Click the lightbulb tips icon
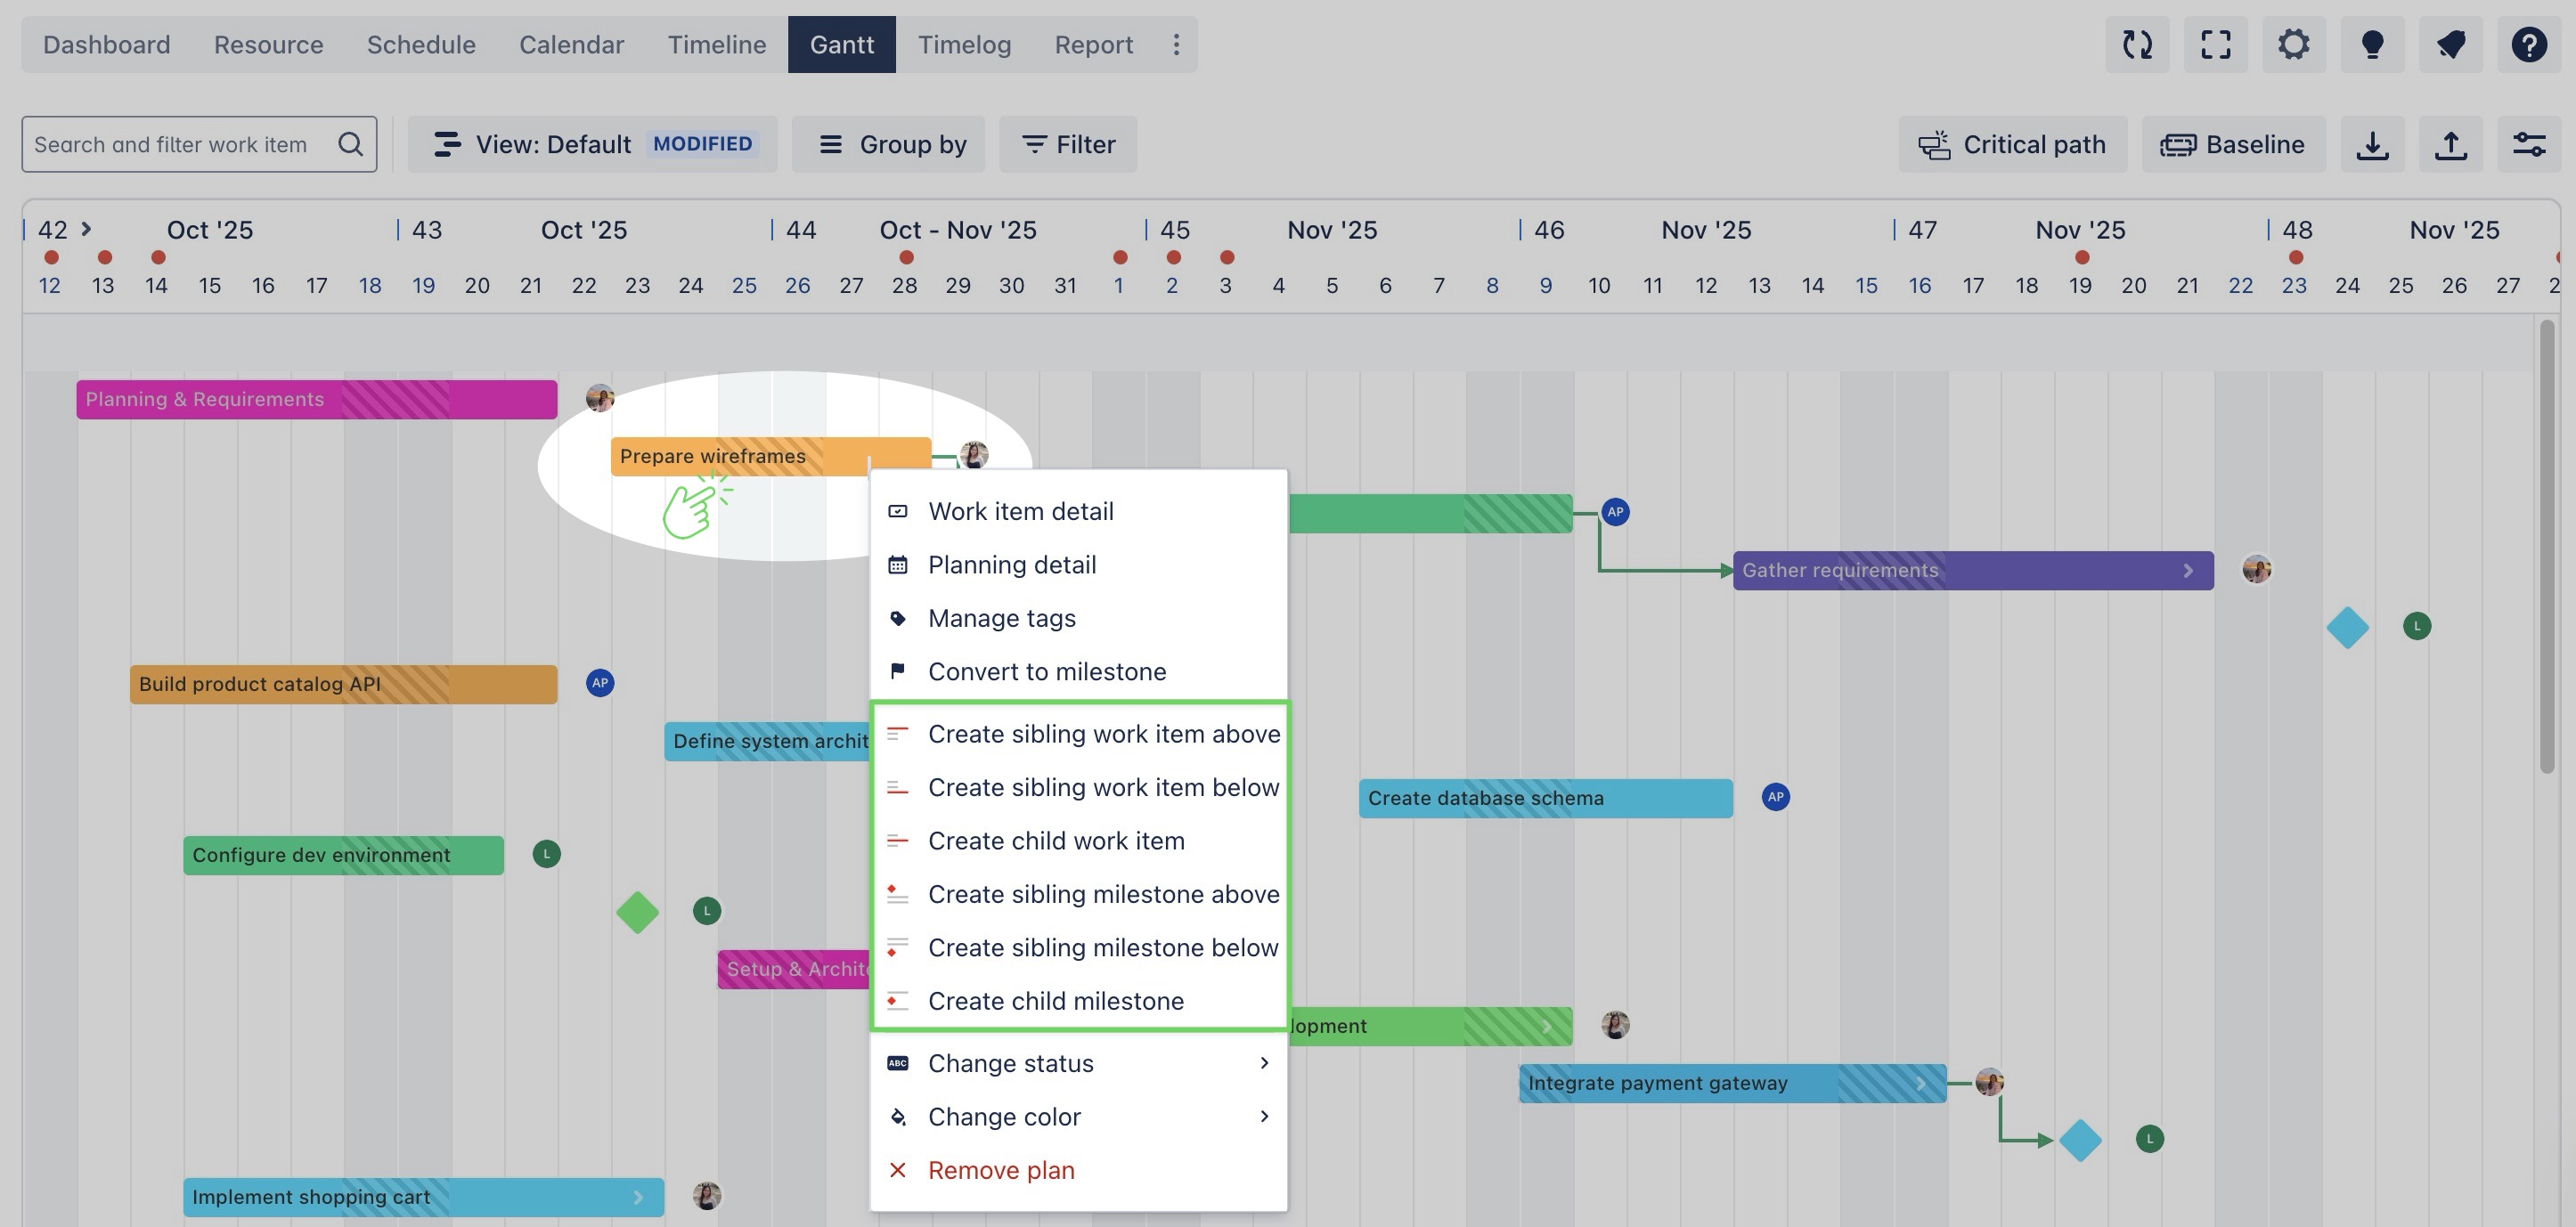This screenshot has width=2576, height=1227. coord(2372,44)
